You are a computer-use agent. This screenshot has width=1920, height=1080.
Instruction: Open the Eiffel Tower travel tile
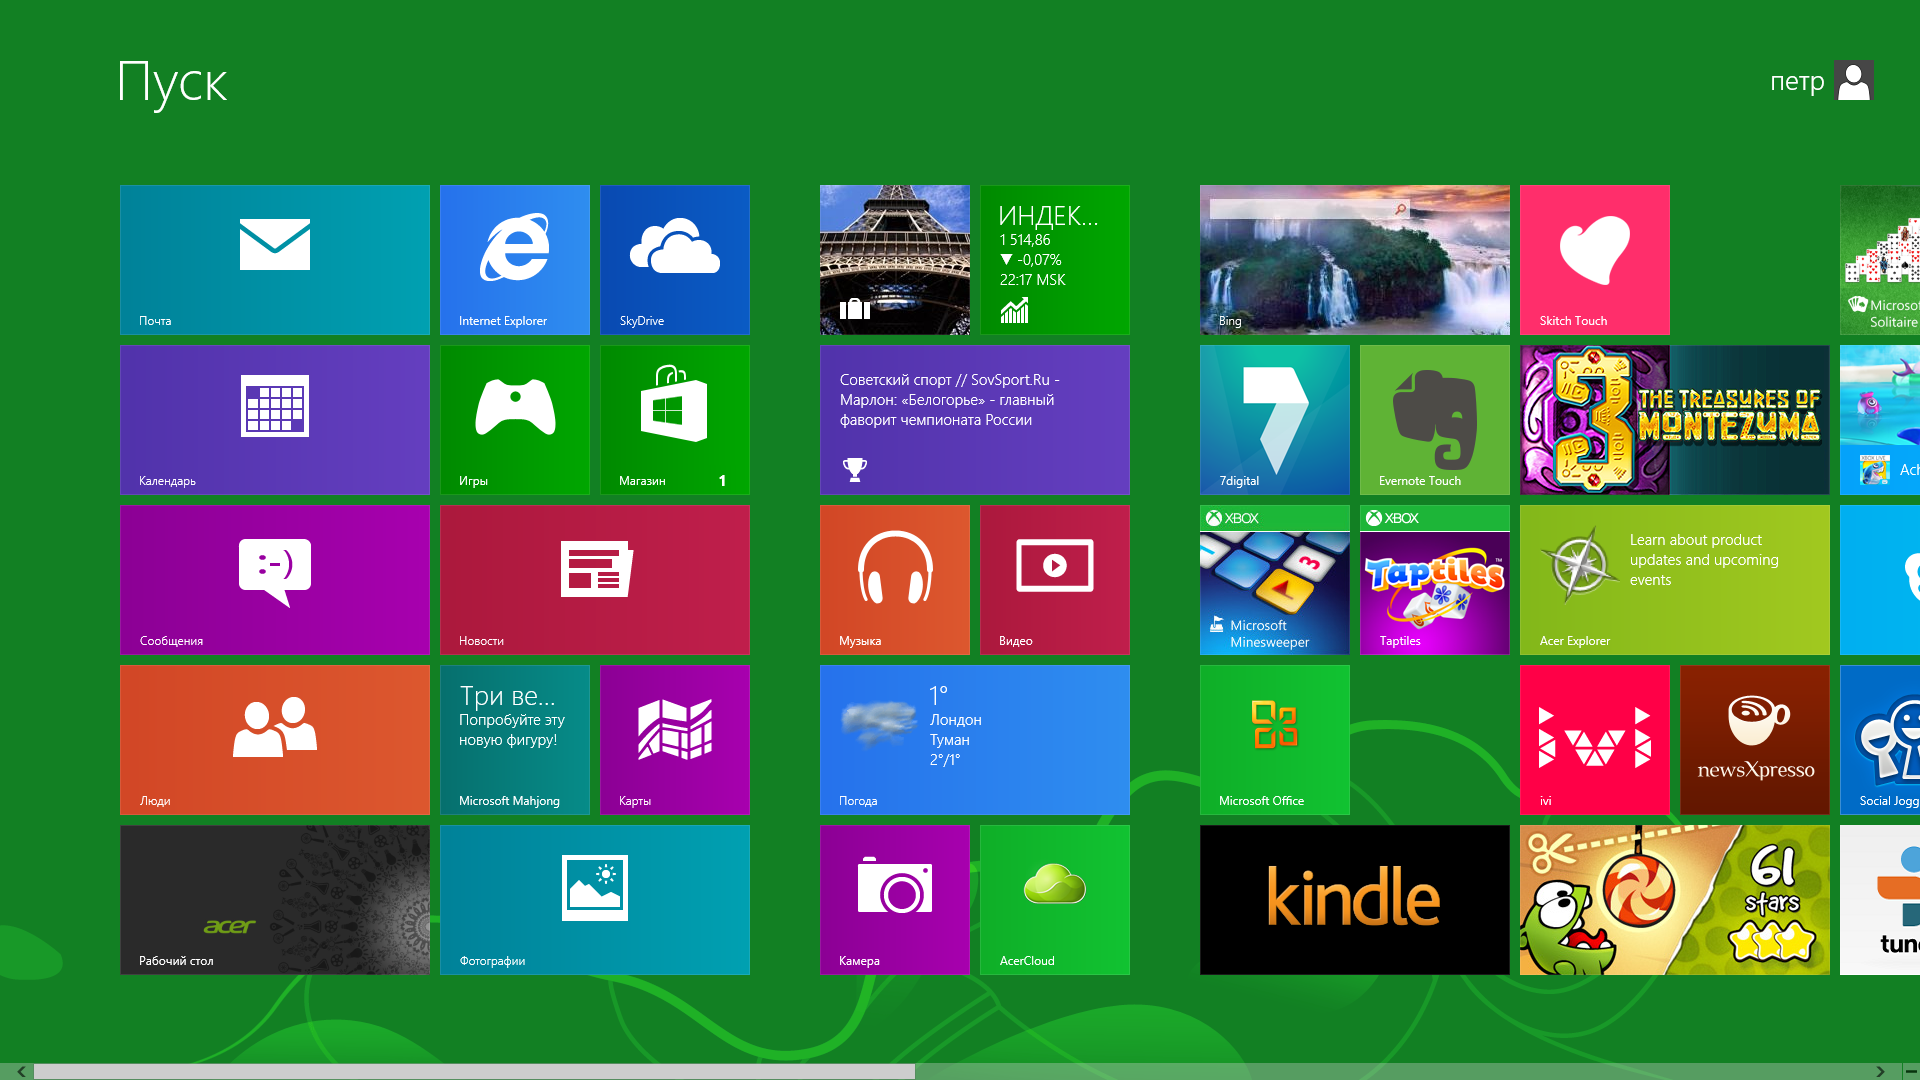tap(895, 260)
